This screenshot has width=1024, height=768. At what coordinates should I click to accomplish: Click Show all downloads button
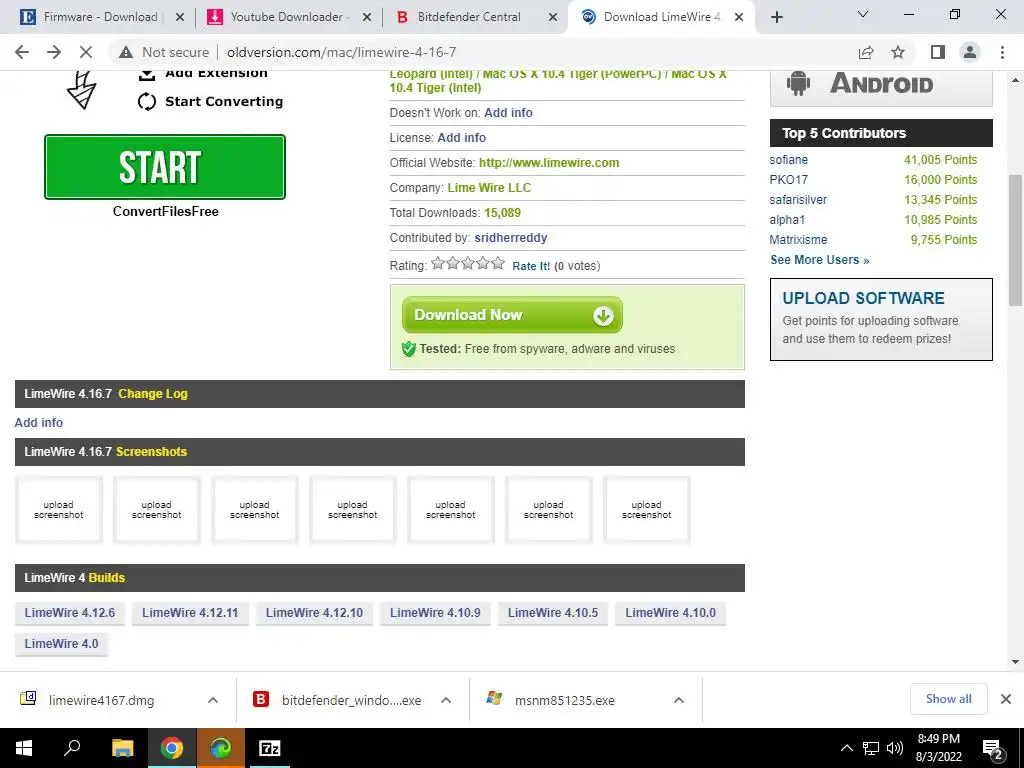coord(948,699)
